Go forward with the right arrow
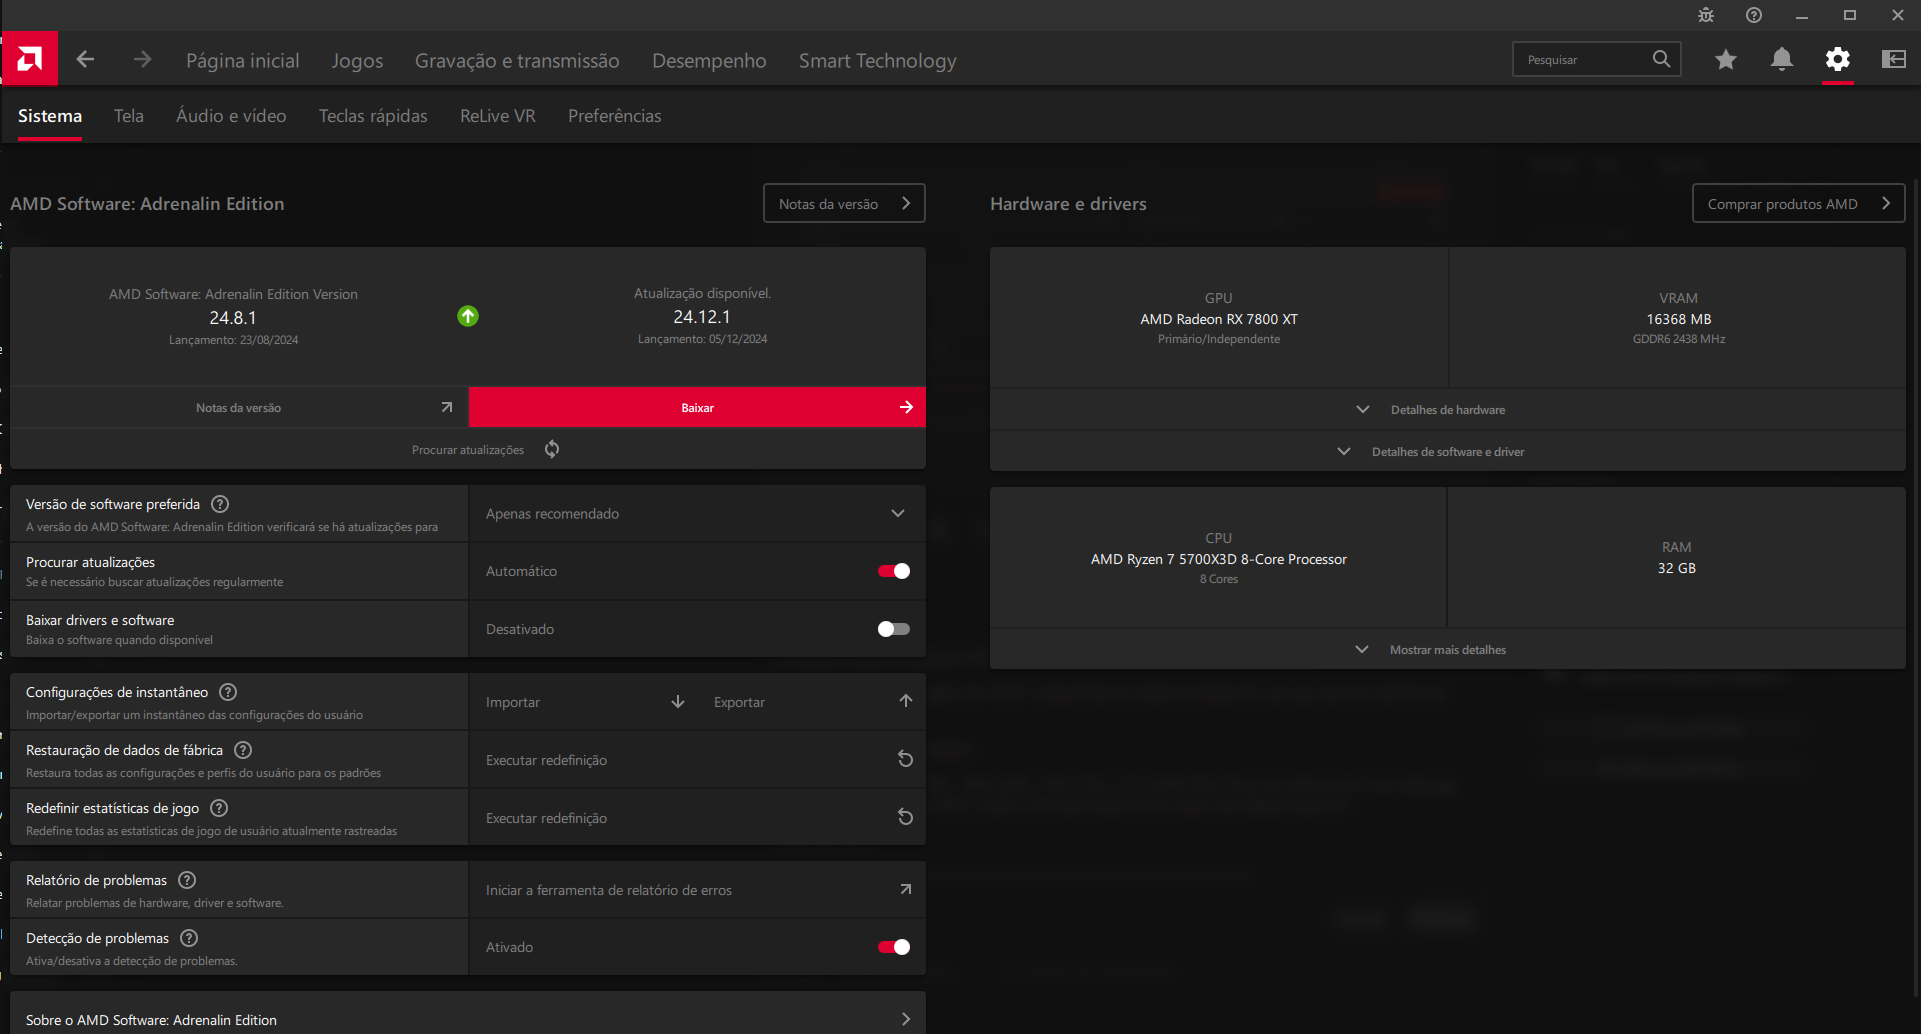1921x1034 pixels. point(142,60)
